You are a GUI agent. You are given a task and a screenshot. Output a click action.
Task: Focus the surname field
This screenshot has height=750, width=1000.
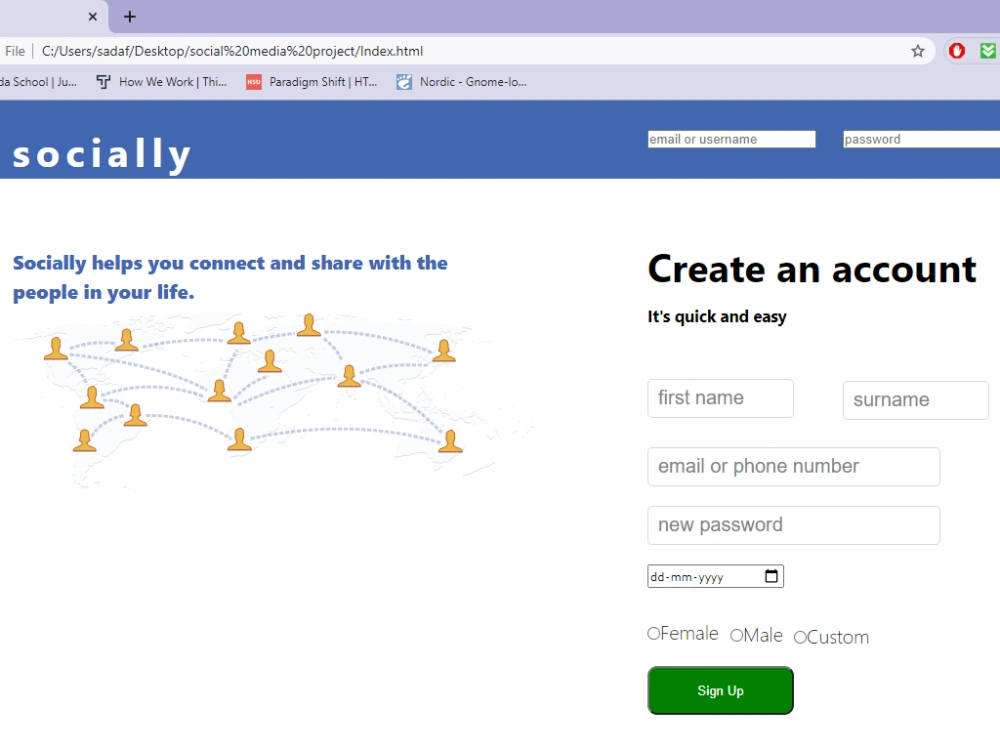(x=915, y=401)
